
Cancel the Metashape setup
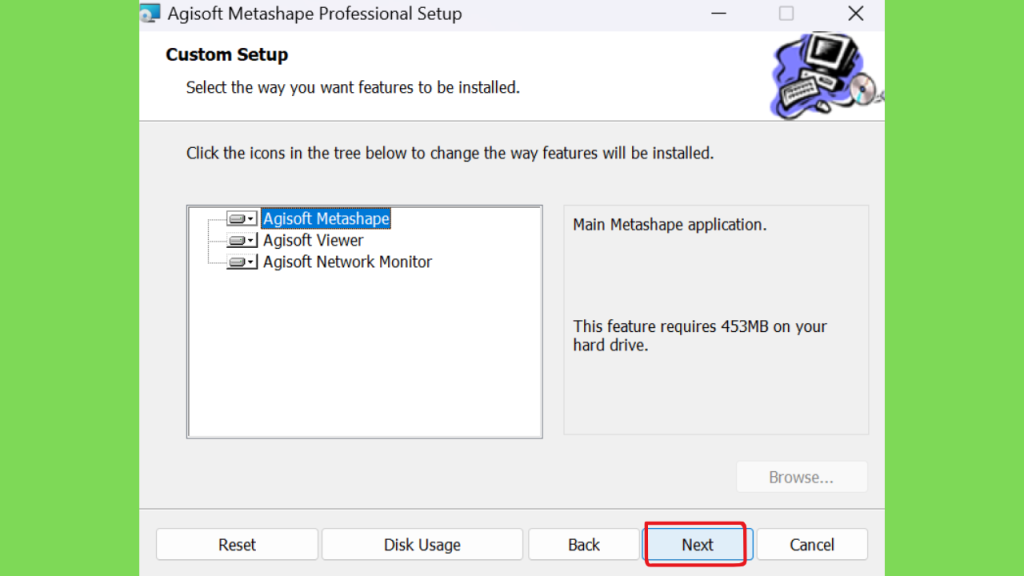click(812, 545)
